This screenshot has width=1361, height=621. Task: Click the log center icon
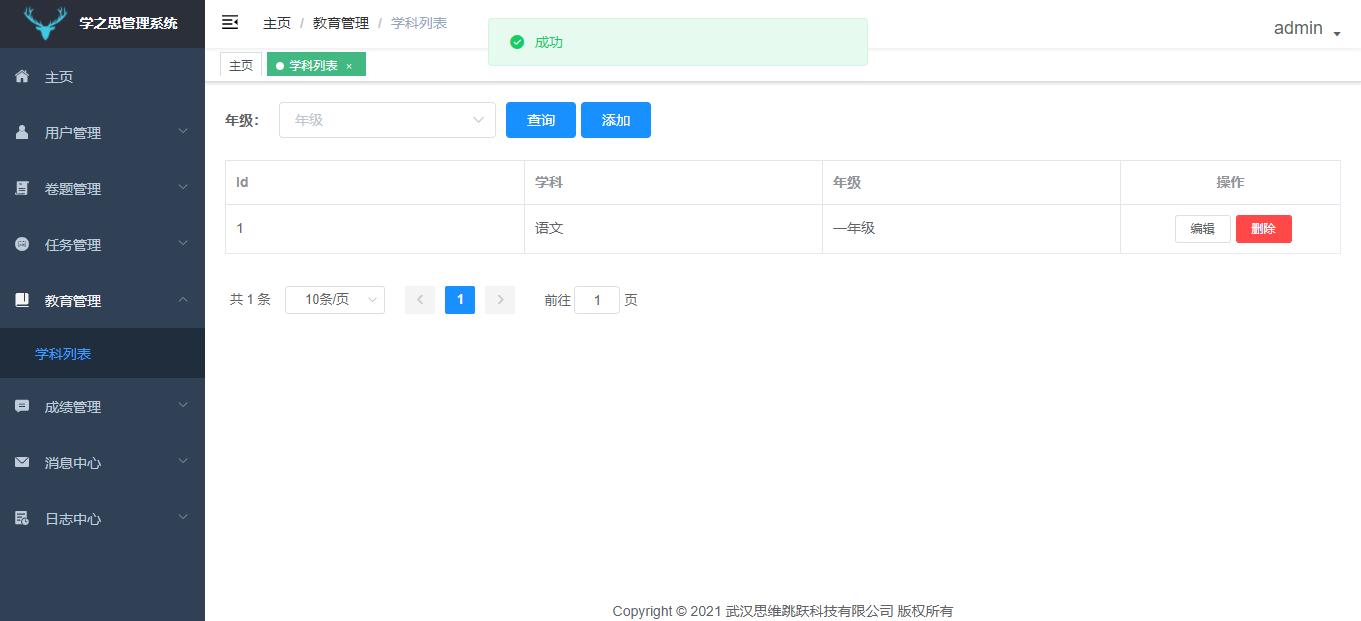(x=22, y=518)
